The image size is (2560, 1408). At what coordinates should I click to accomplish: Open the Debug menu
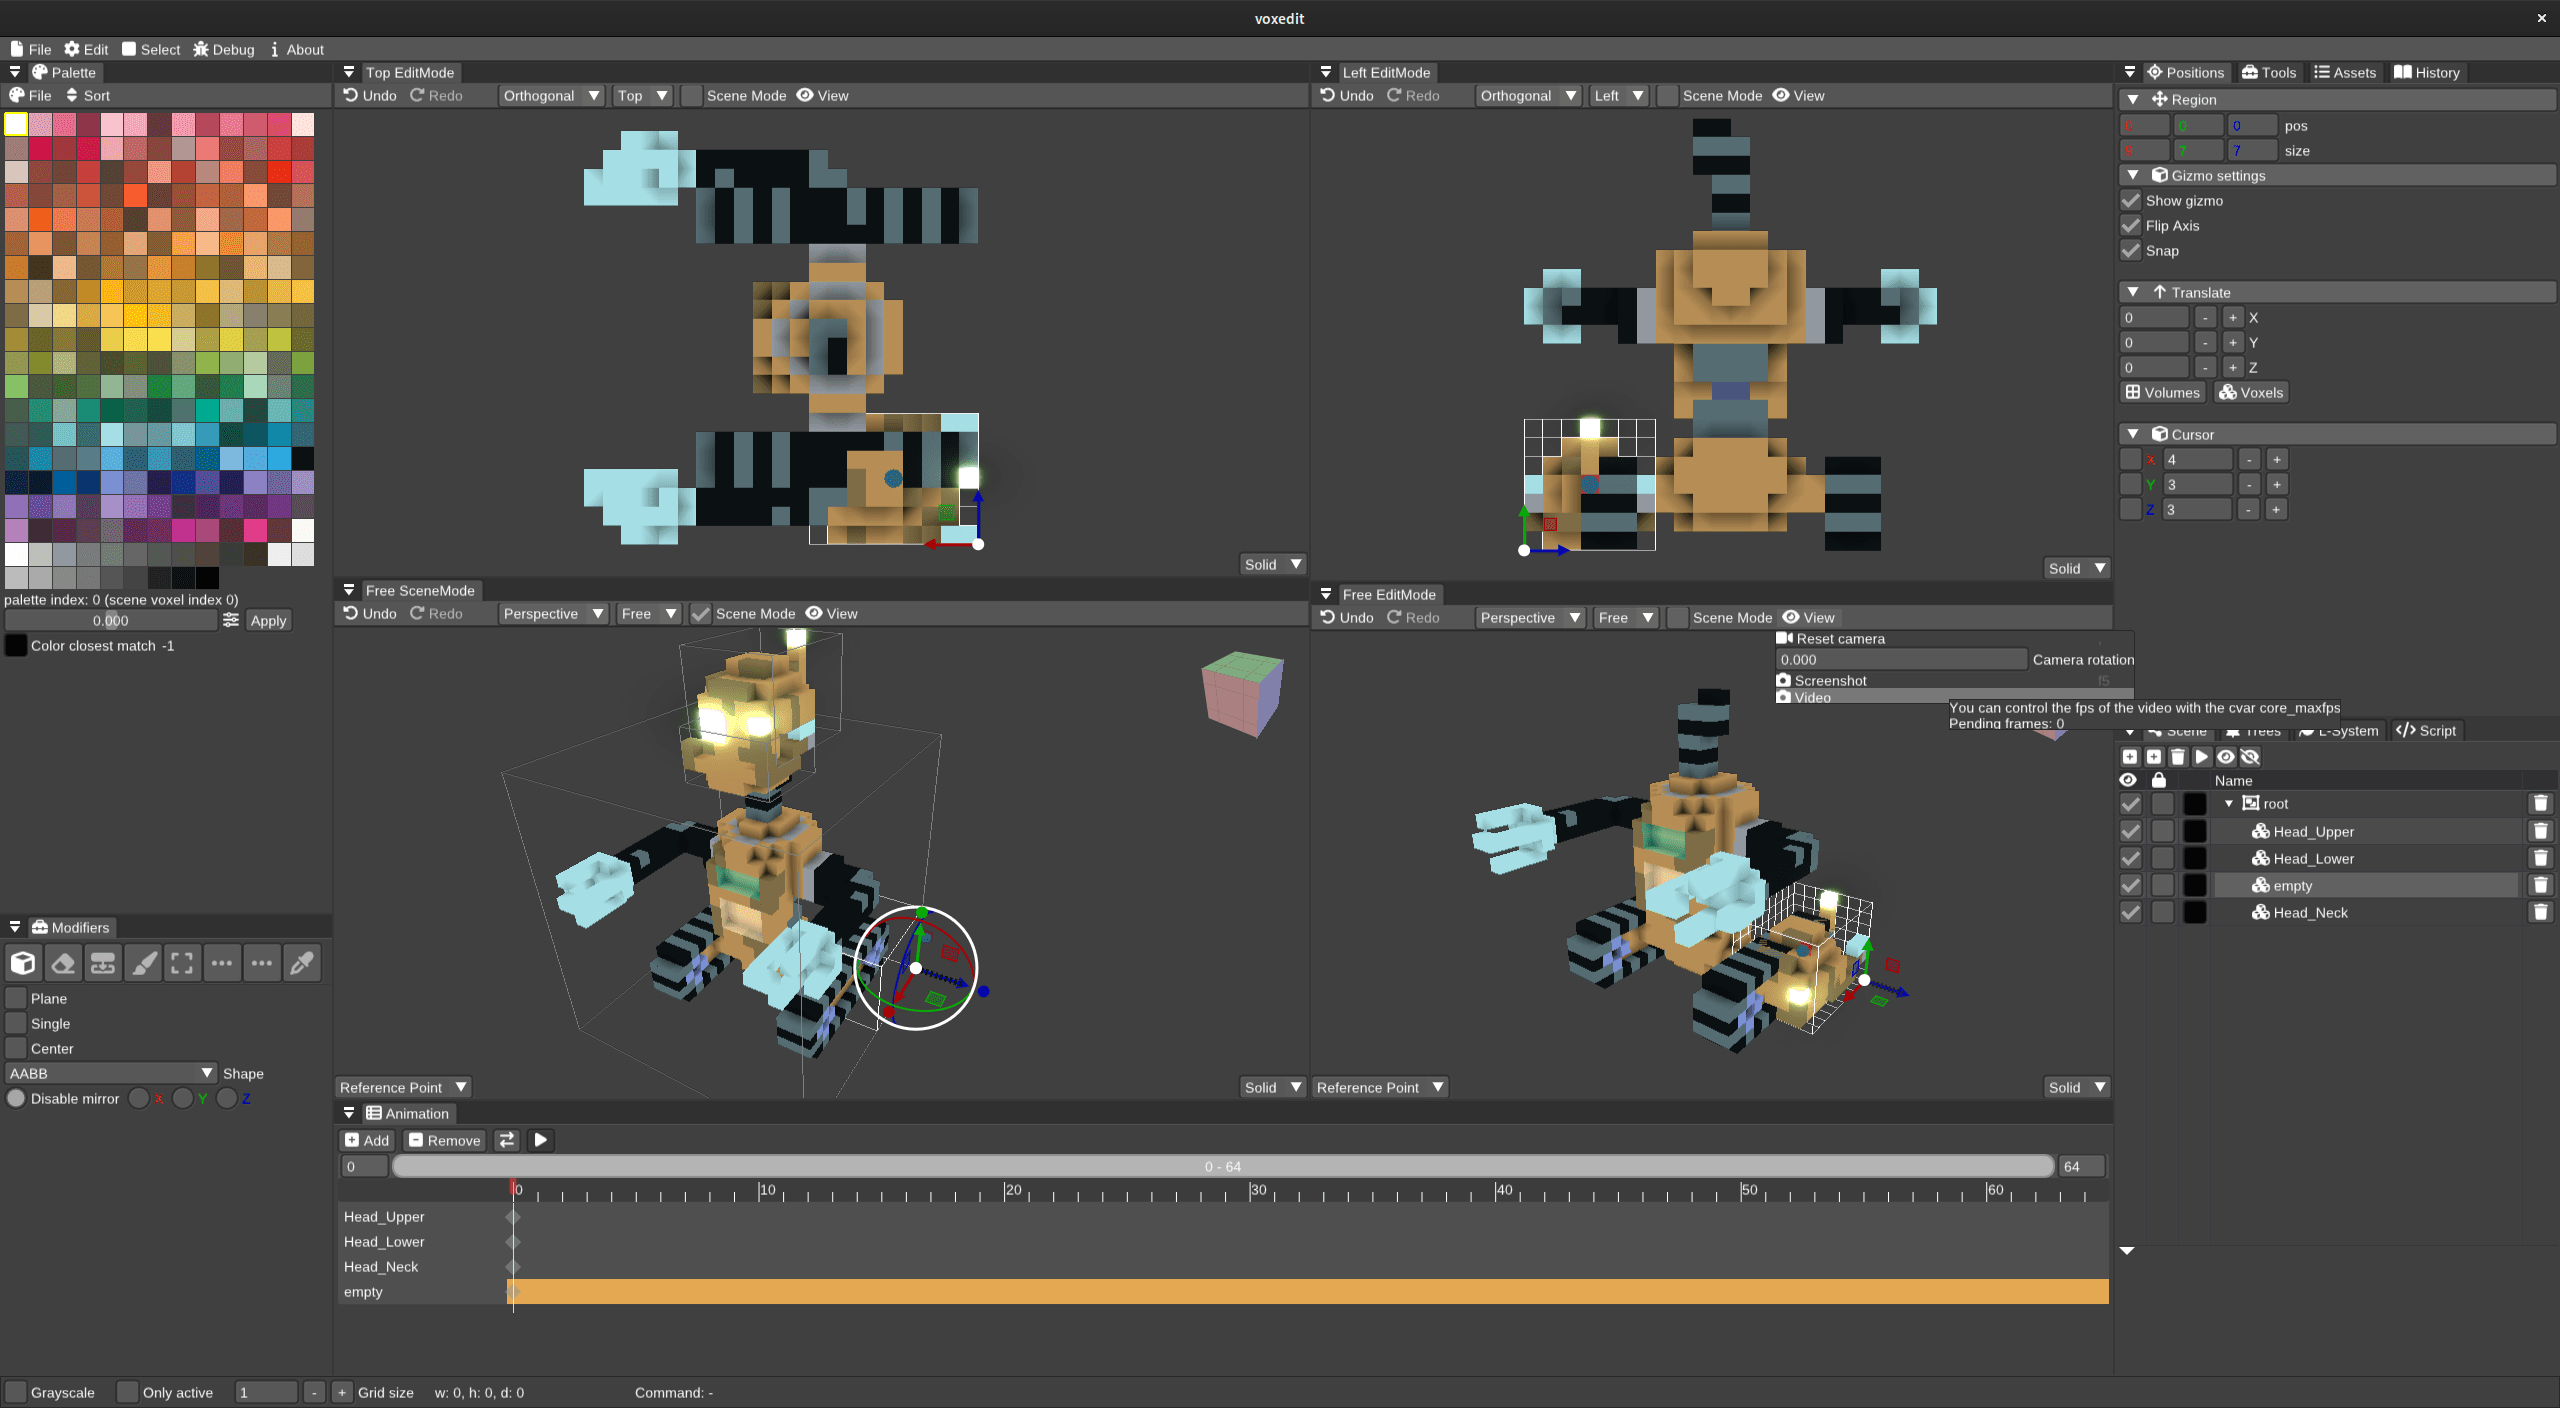pos(224,49)
